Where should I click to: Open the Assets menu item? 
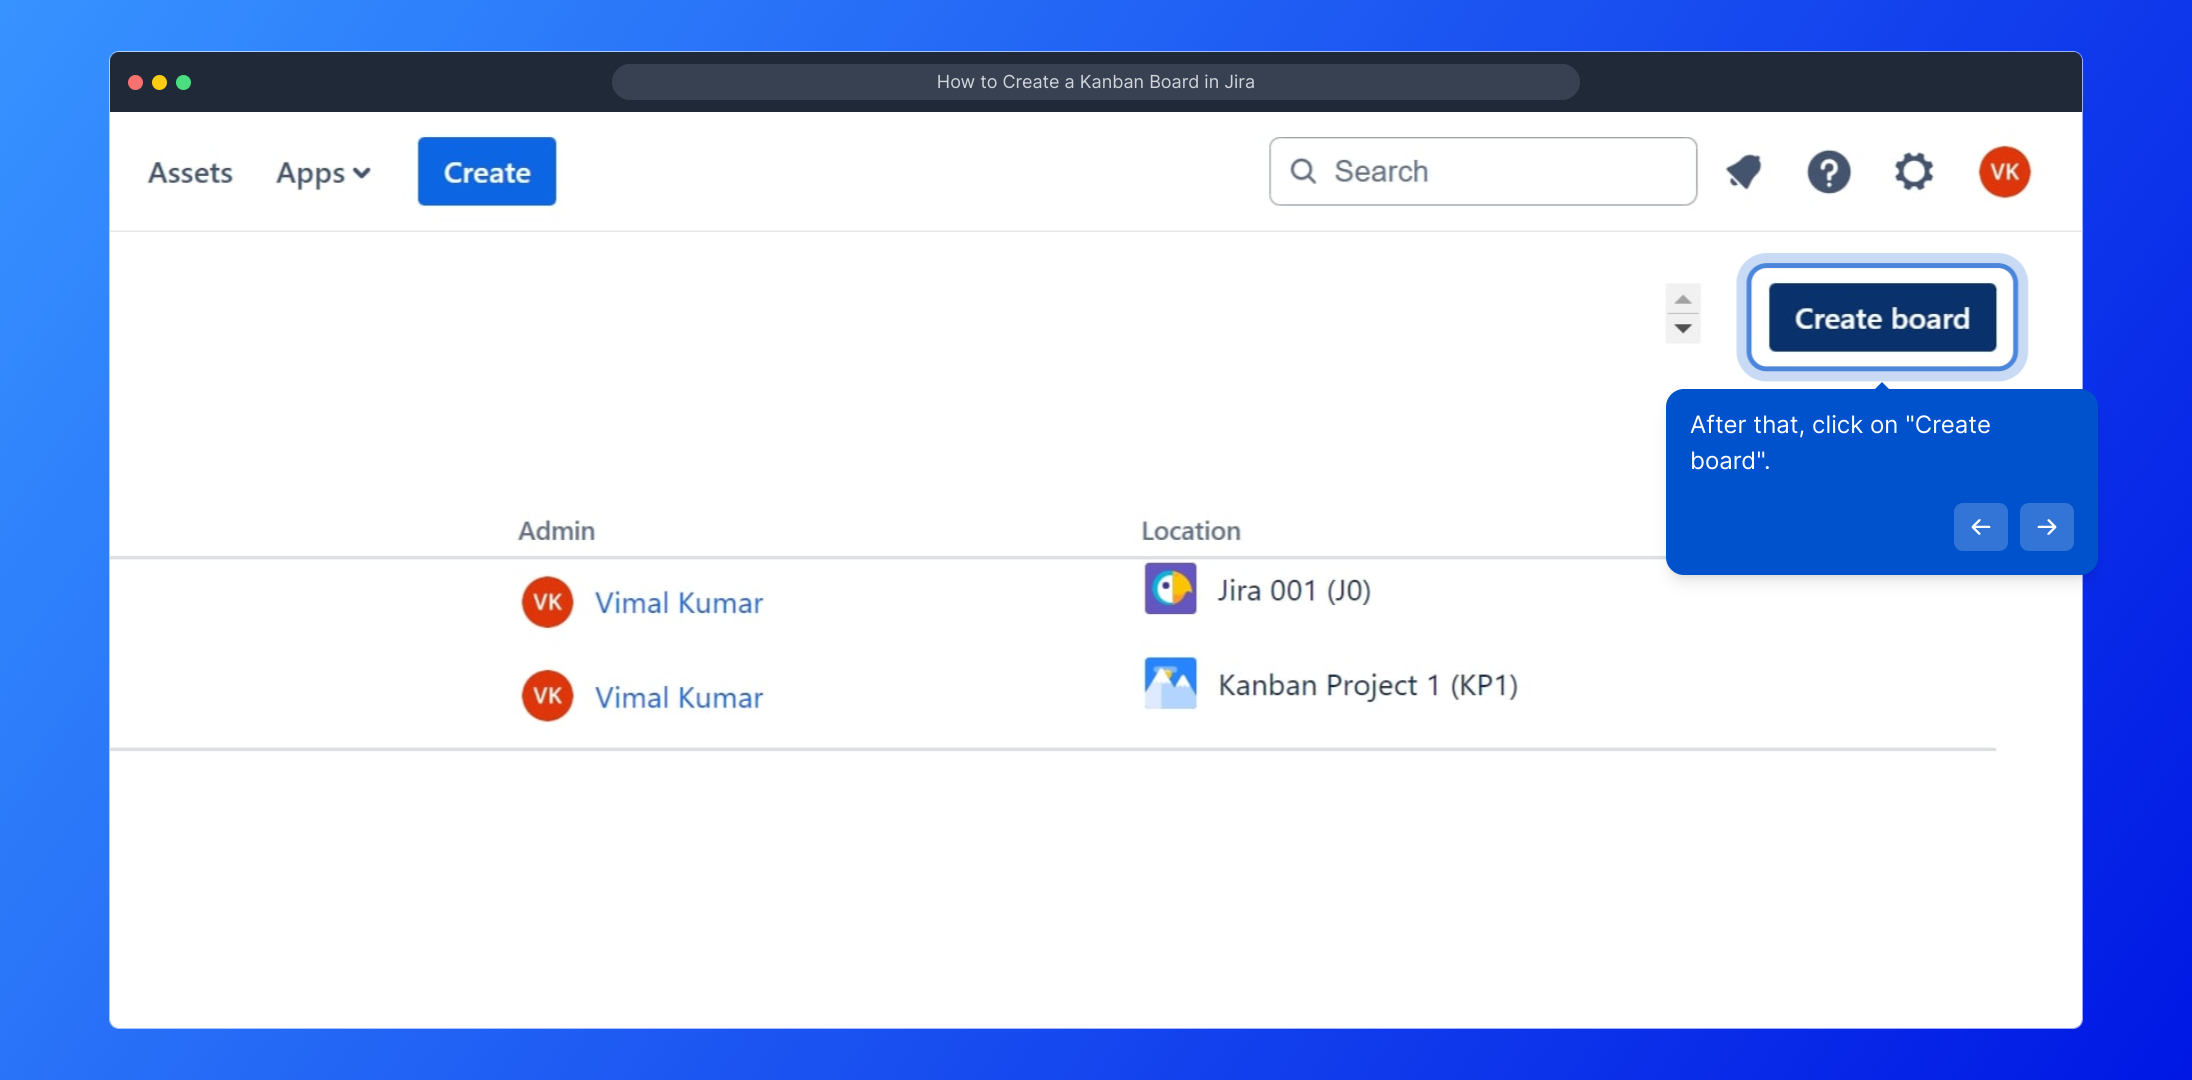pos(190,173)
